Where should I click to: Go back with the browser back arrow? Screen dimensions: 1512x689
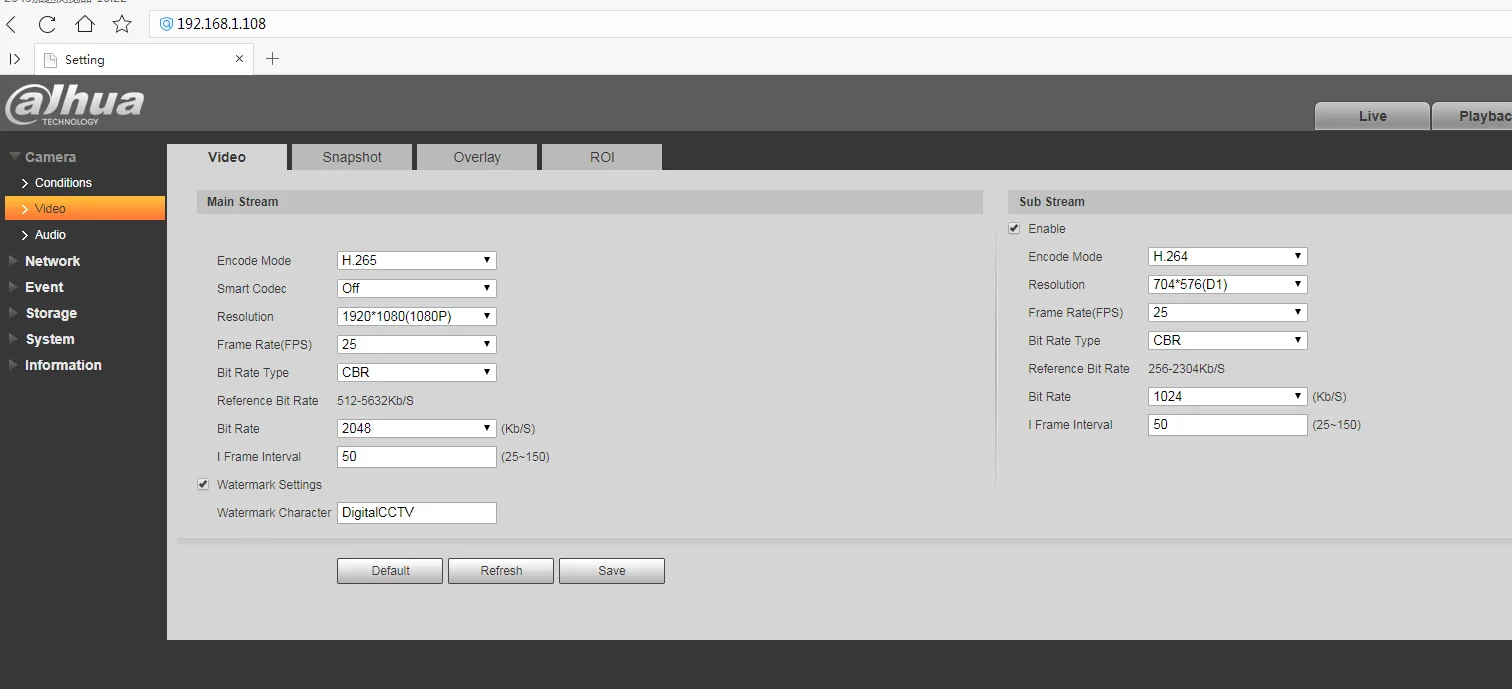click(12, 24)
